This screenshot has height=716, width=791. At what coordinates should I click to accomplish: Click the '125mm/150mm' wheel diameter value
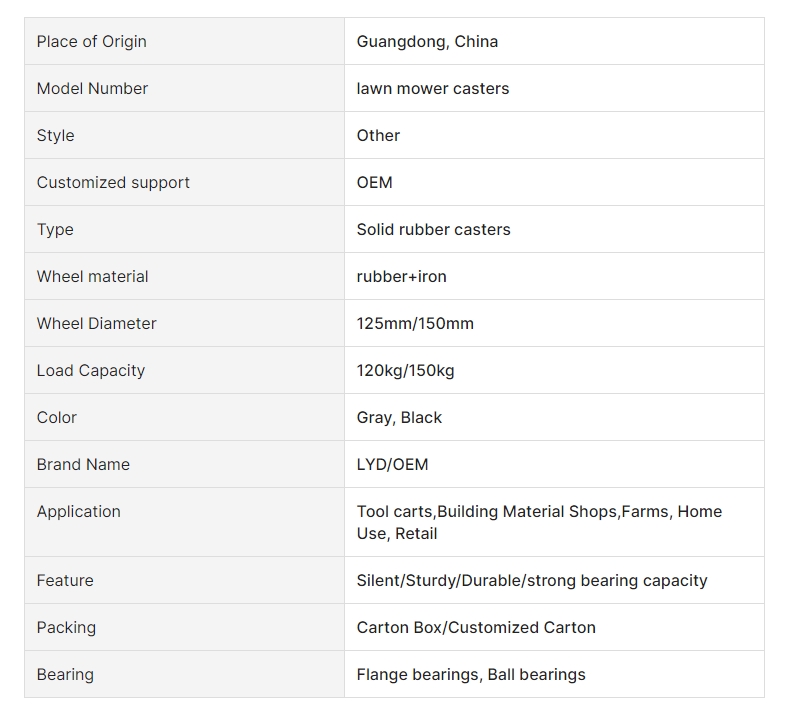point(415,323)
